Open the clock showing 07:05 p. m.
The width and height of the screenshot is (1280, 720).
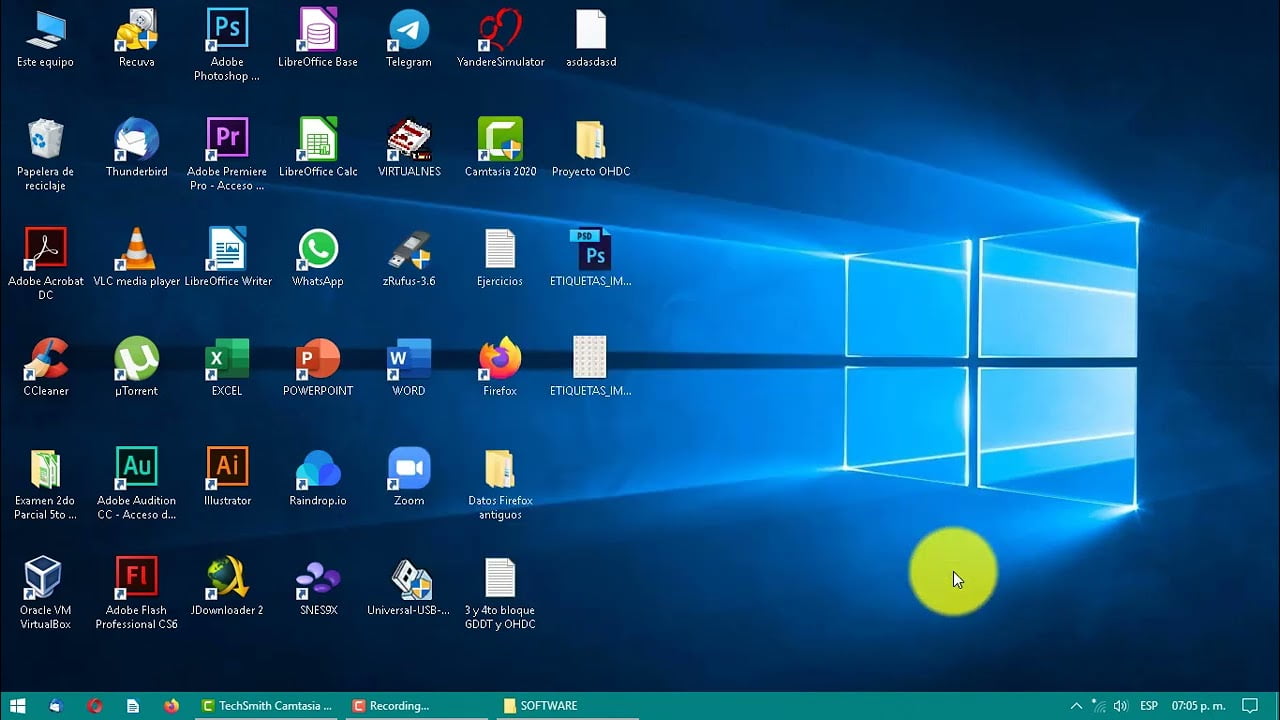click(1198, 705)
